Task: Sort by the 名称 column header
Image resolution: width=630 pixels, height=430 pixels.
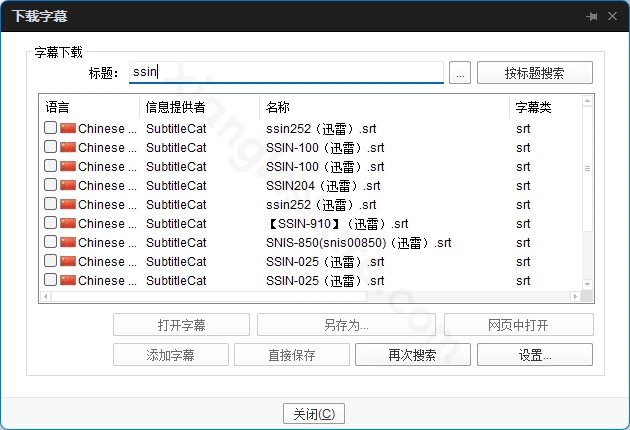Action: pos(385,107)
